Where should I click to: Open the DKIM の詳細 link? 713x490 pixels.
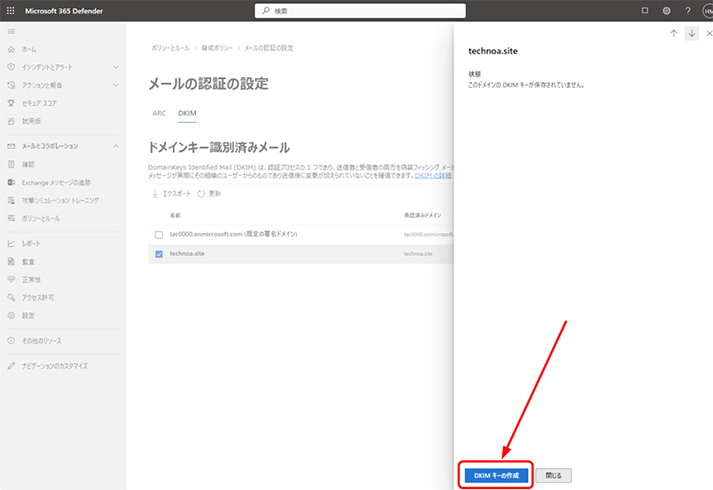[433, 175]
